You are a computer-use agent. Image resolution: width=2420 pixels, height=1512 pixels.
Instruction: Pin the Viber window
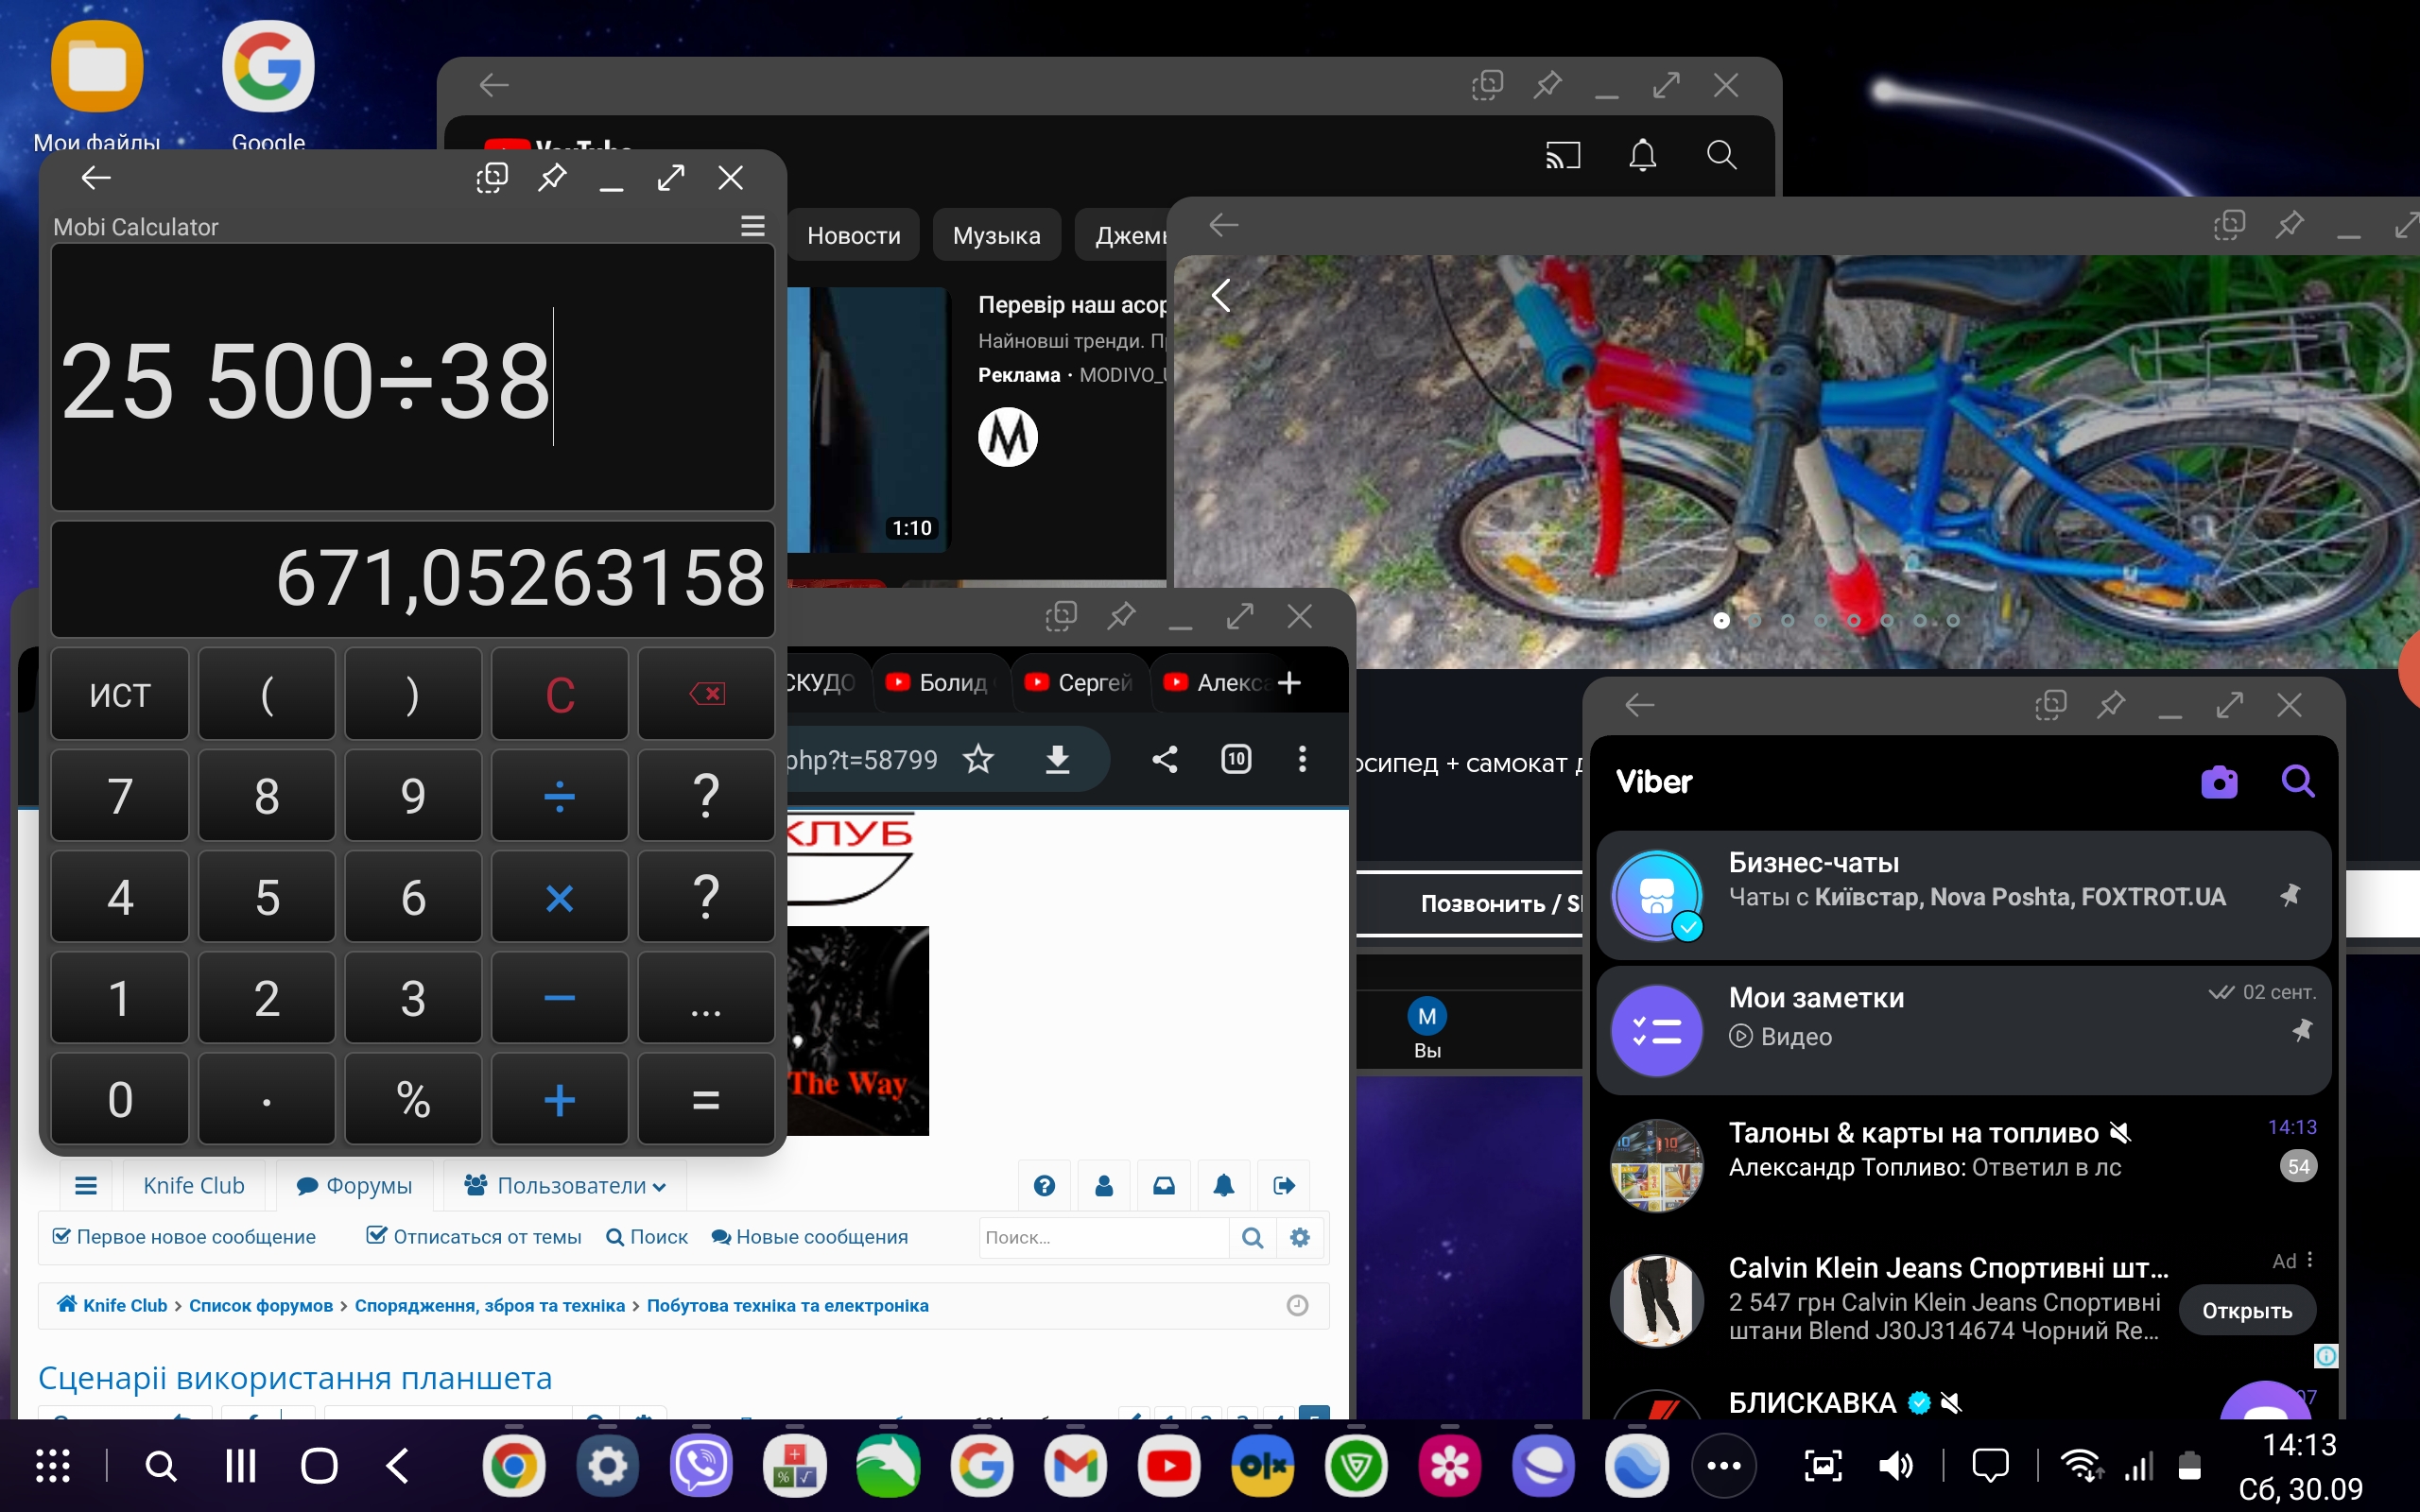click(2110, 705)
